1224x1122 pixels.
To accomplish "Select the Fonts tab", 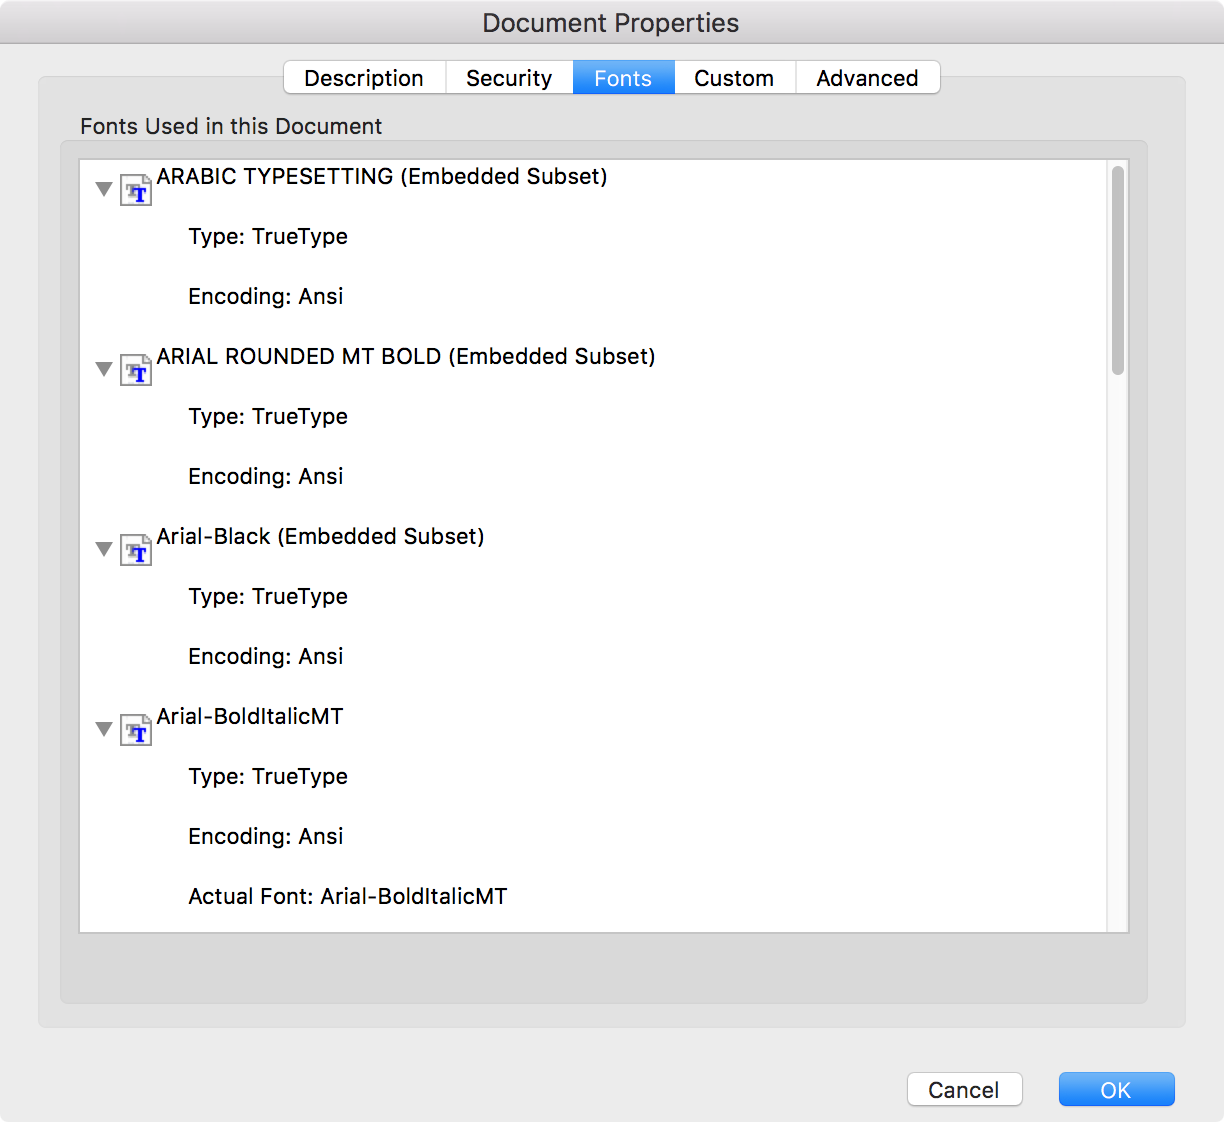I will [x=623, y=77].
